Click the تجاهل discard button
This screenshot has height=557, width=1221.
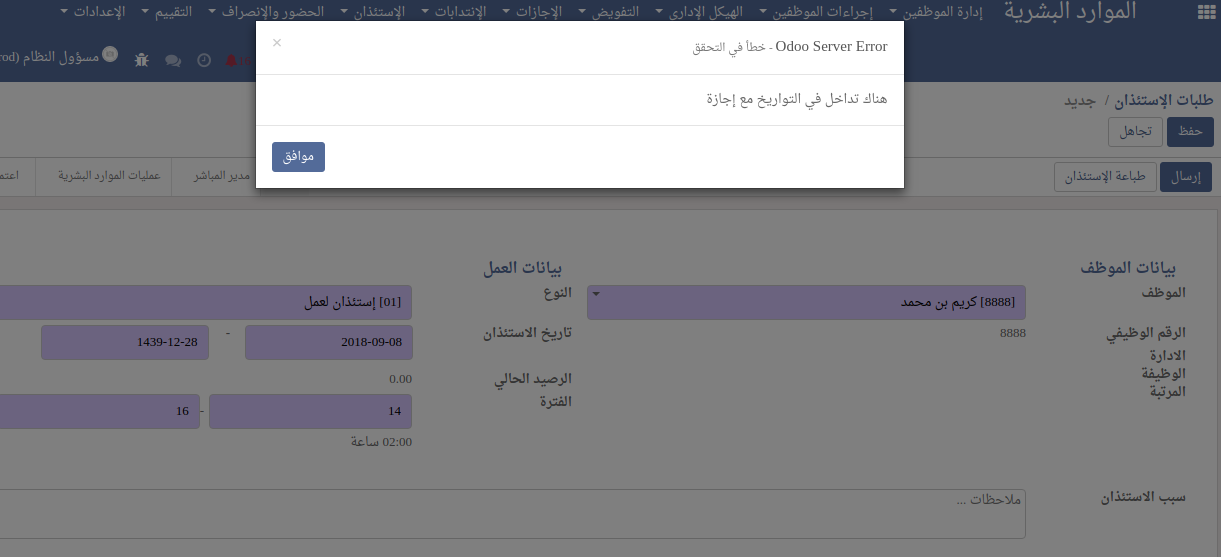(x=1134, y=131)
